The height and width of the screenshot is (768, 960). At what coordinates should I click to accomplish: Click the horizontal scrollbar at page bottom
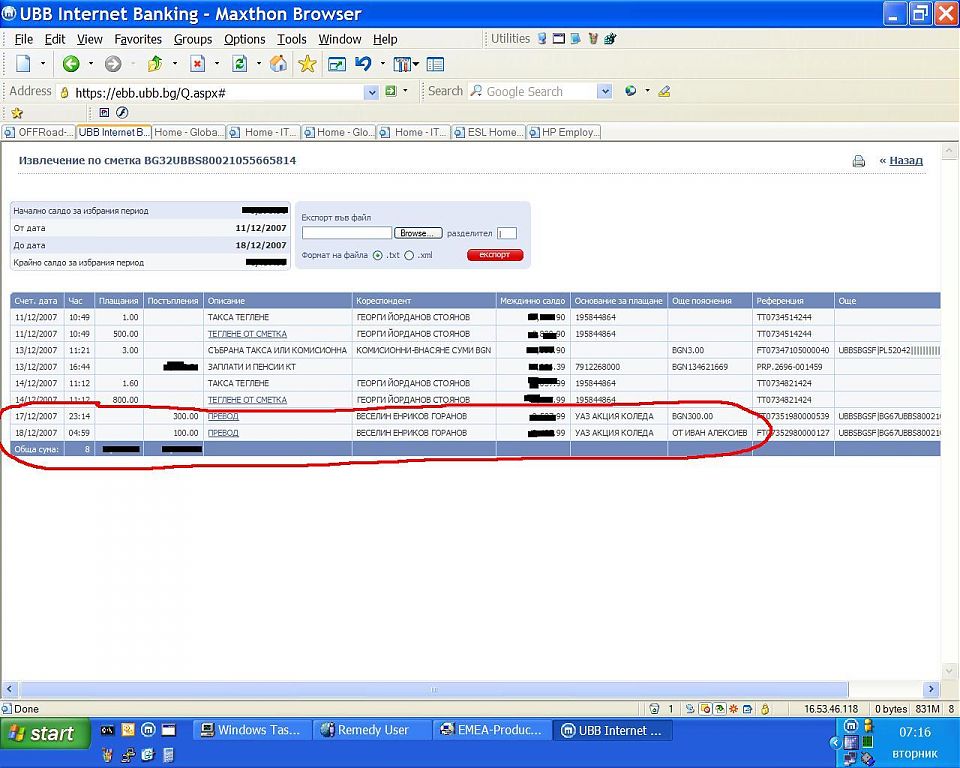tap(434, 689)
